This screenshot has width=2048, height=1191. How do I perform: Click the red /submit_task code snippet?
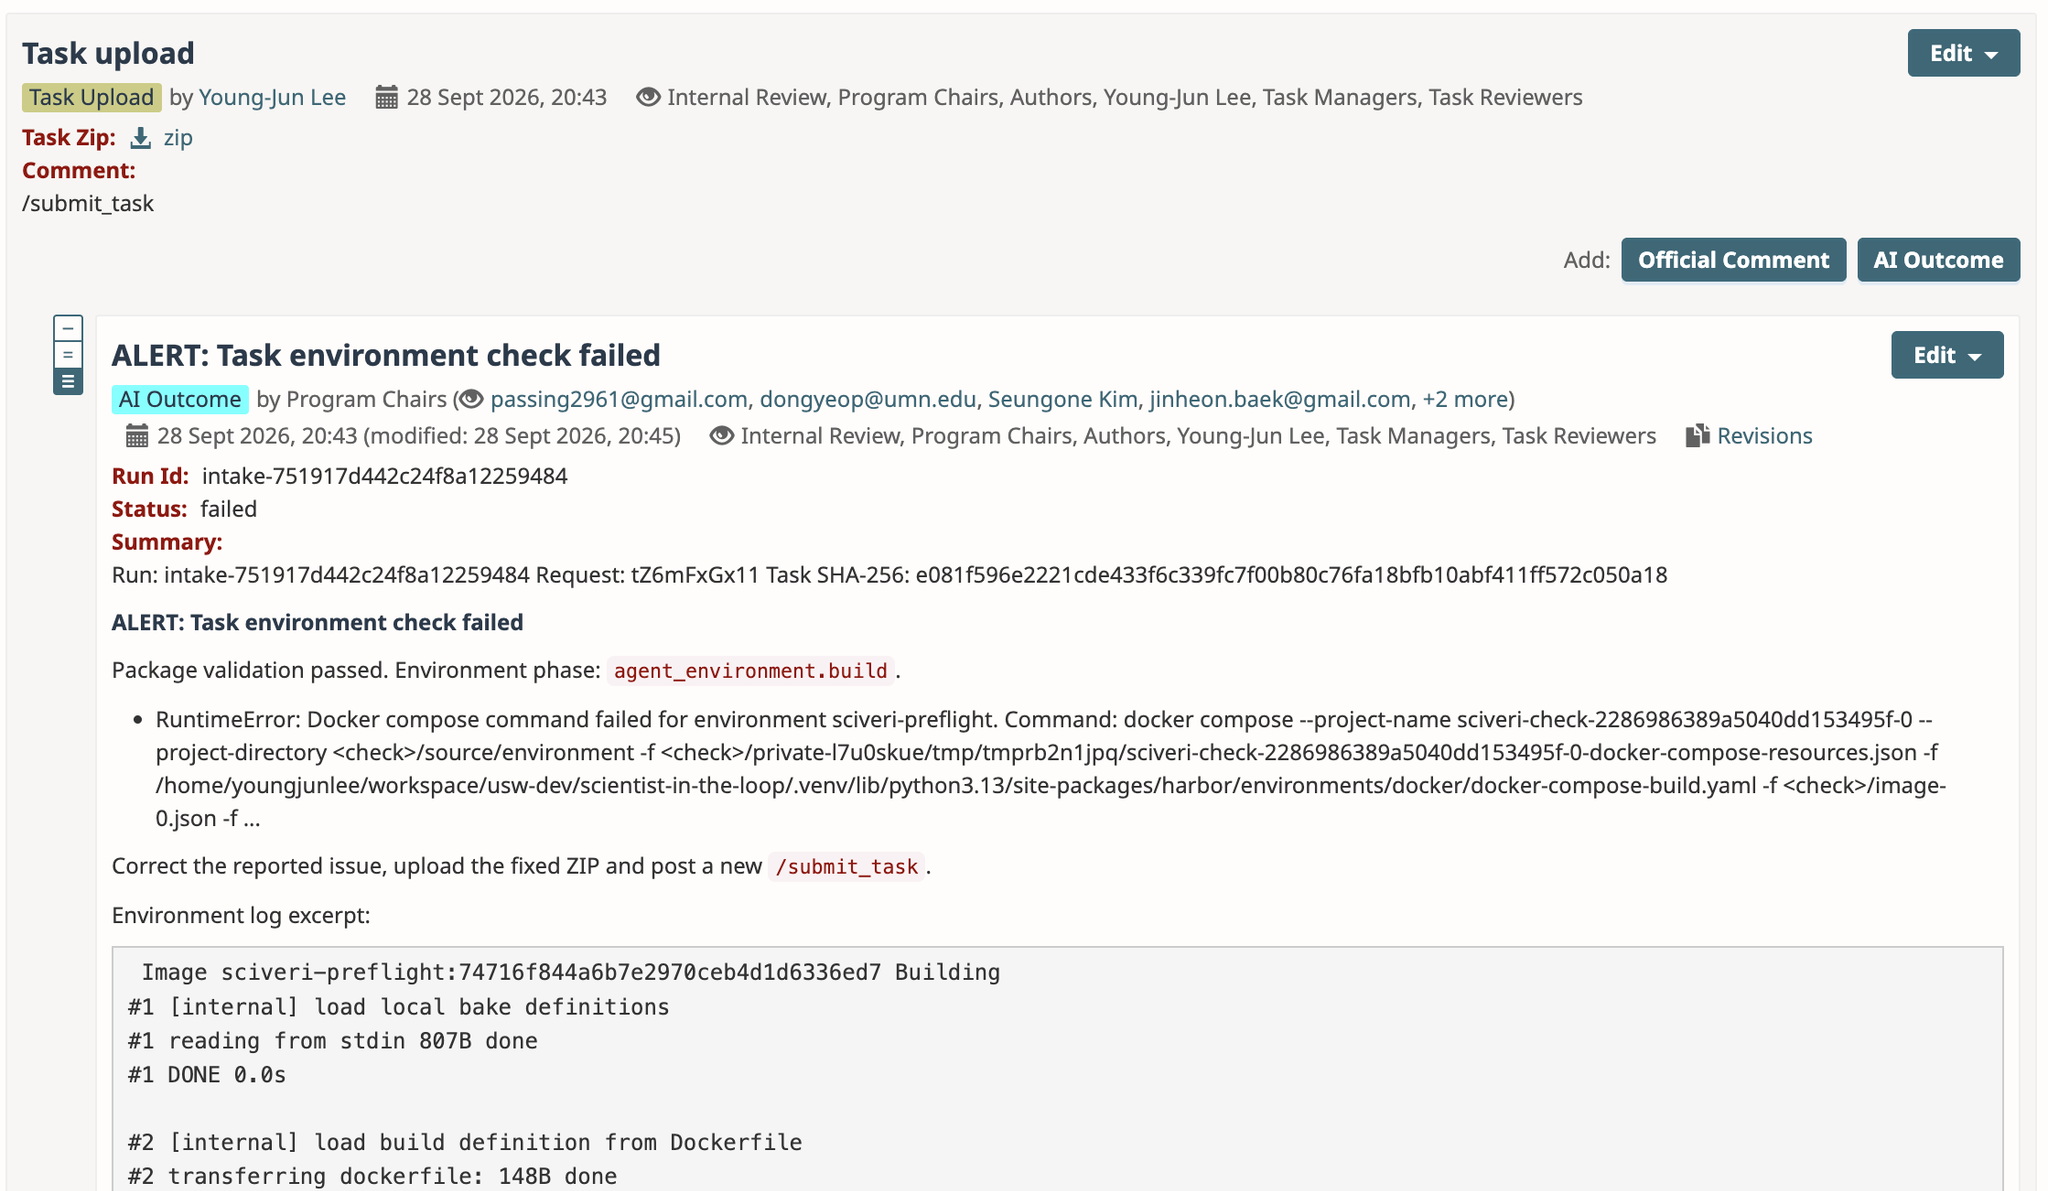point(847,866)
